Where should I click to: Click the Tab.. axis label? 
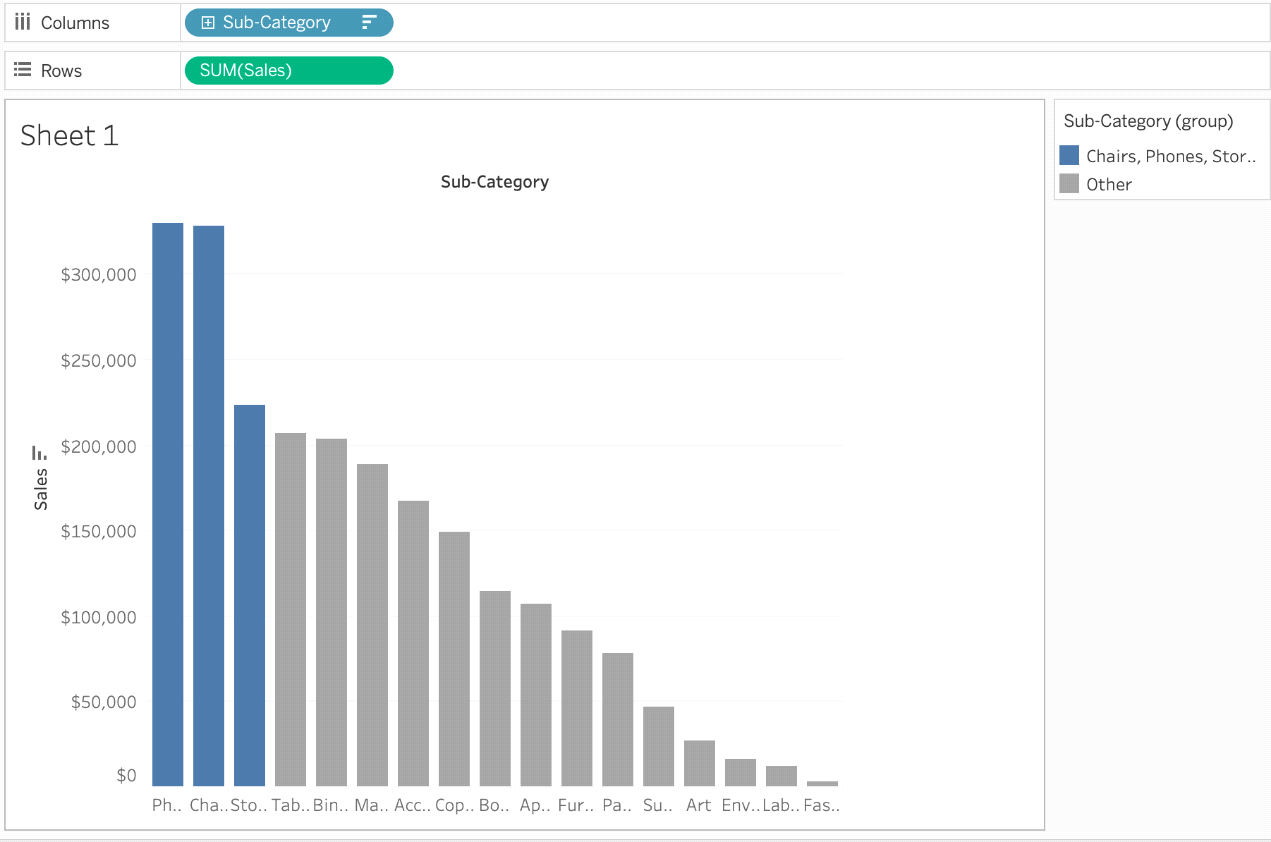coord(290,804)
